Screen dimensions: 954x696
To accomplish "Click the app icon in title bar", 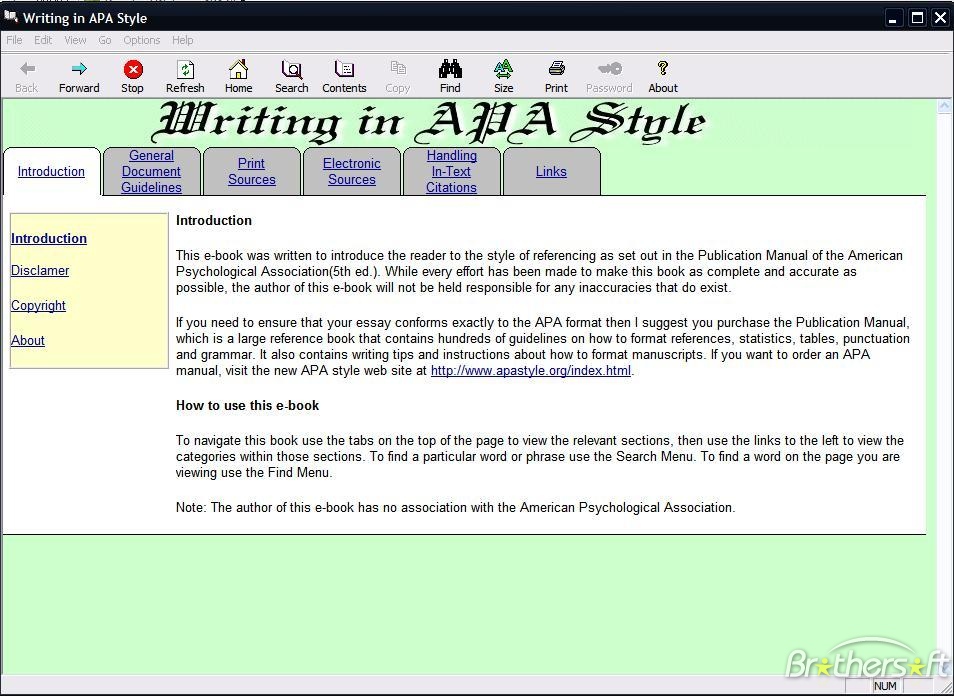I will click(x=10, y=17).
